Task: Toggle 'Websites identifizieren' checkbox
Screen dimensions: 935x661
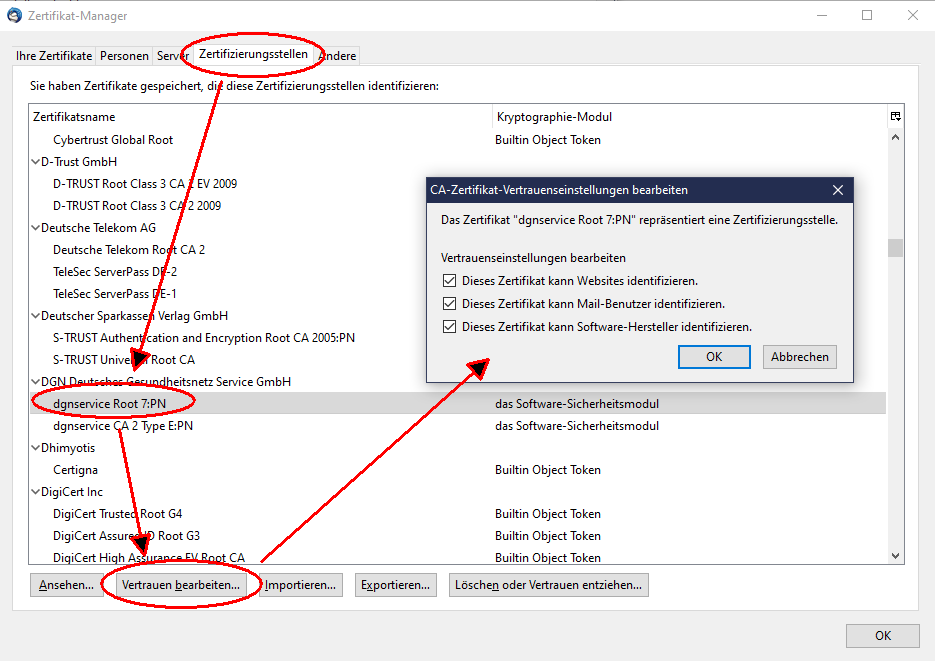Action: point(450,281)
